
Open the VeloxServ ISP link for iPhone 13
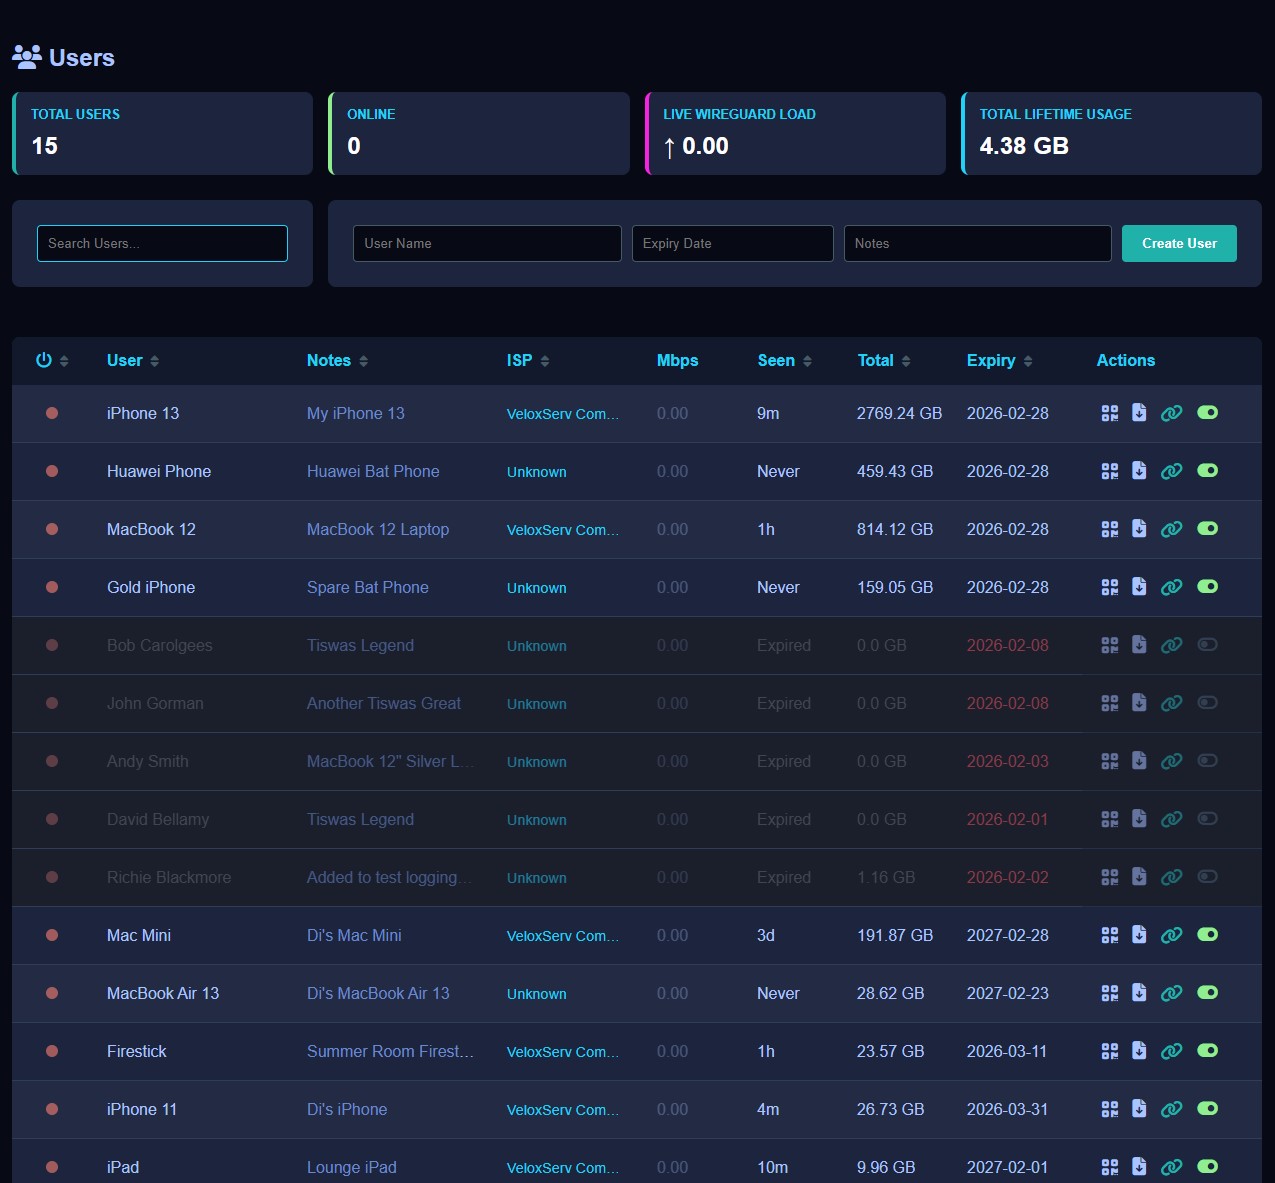coord(562,414)
